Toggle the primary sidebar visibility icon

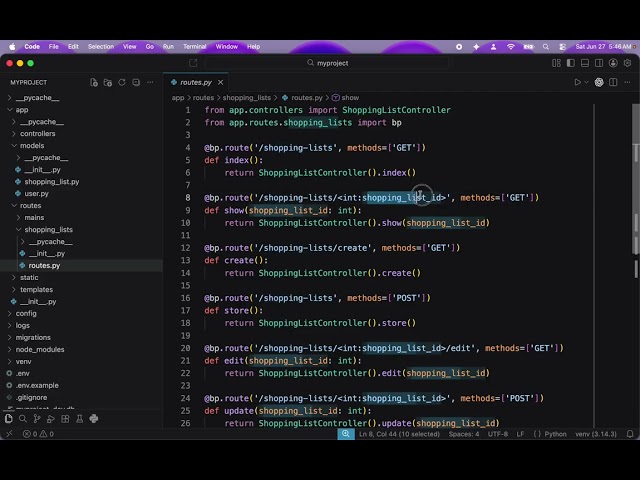point(571,63)
